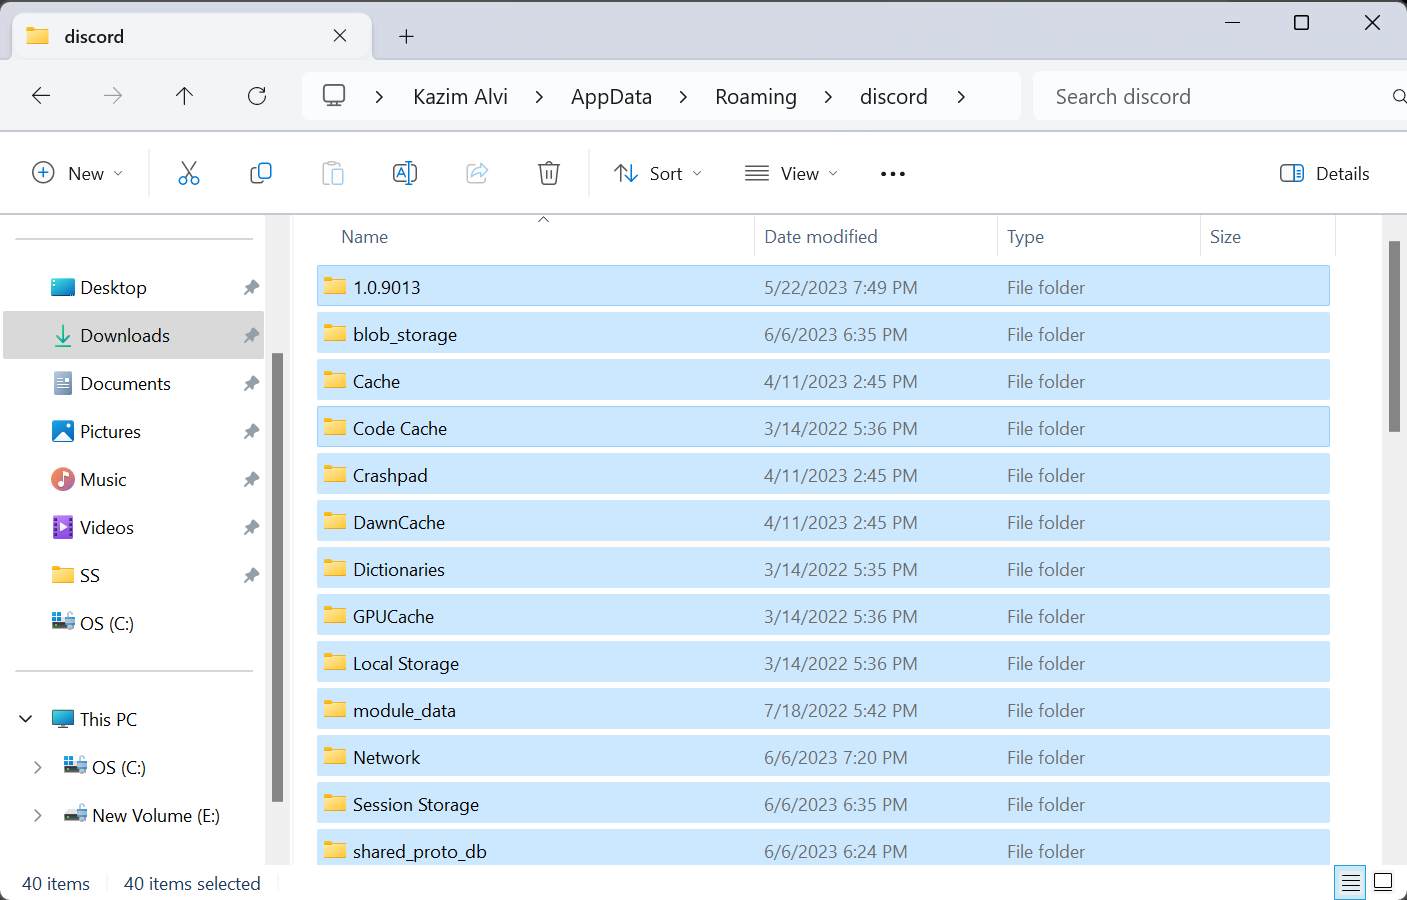
Task: Expand New Volume (E:) node
Action: tap(37, 815)
